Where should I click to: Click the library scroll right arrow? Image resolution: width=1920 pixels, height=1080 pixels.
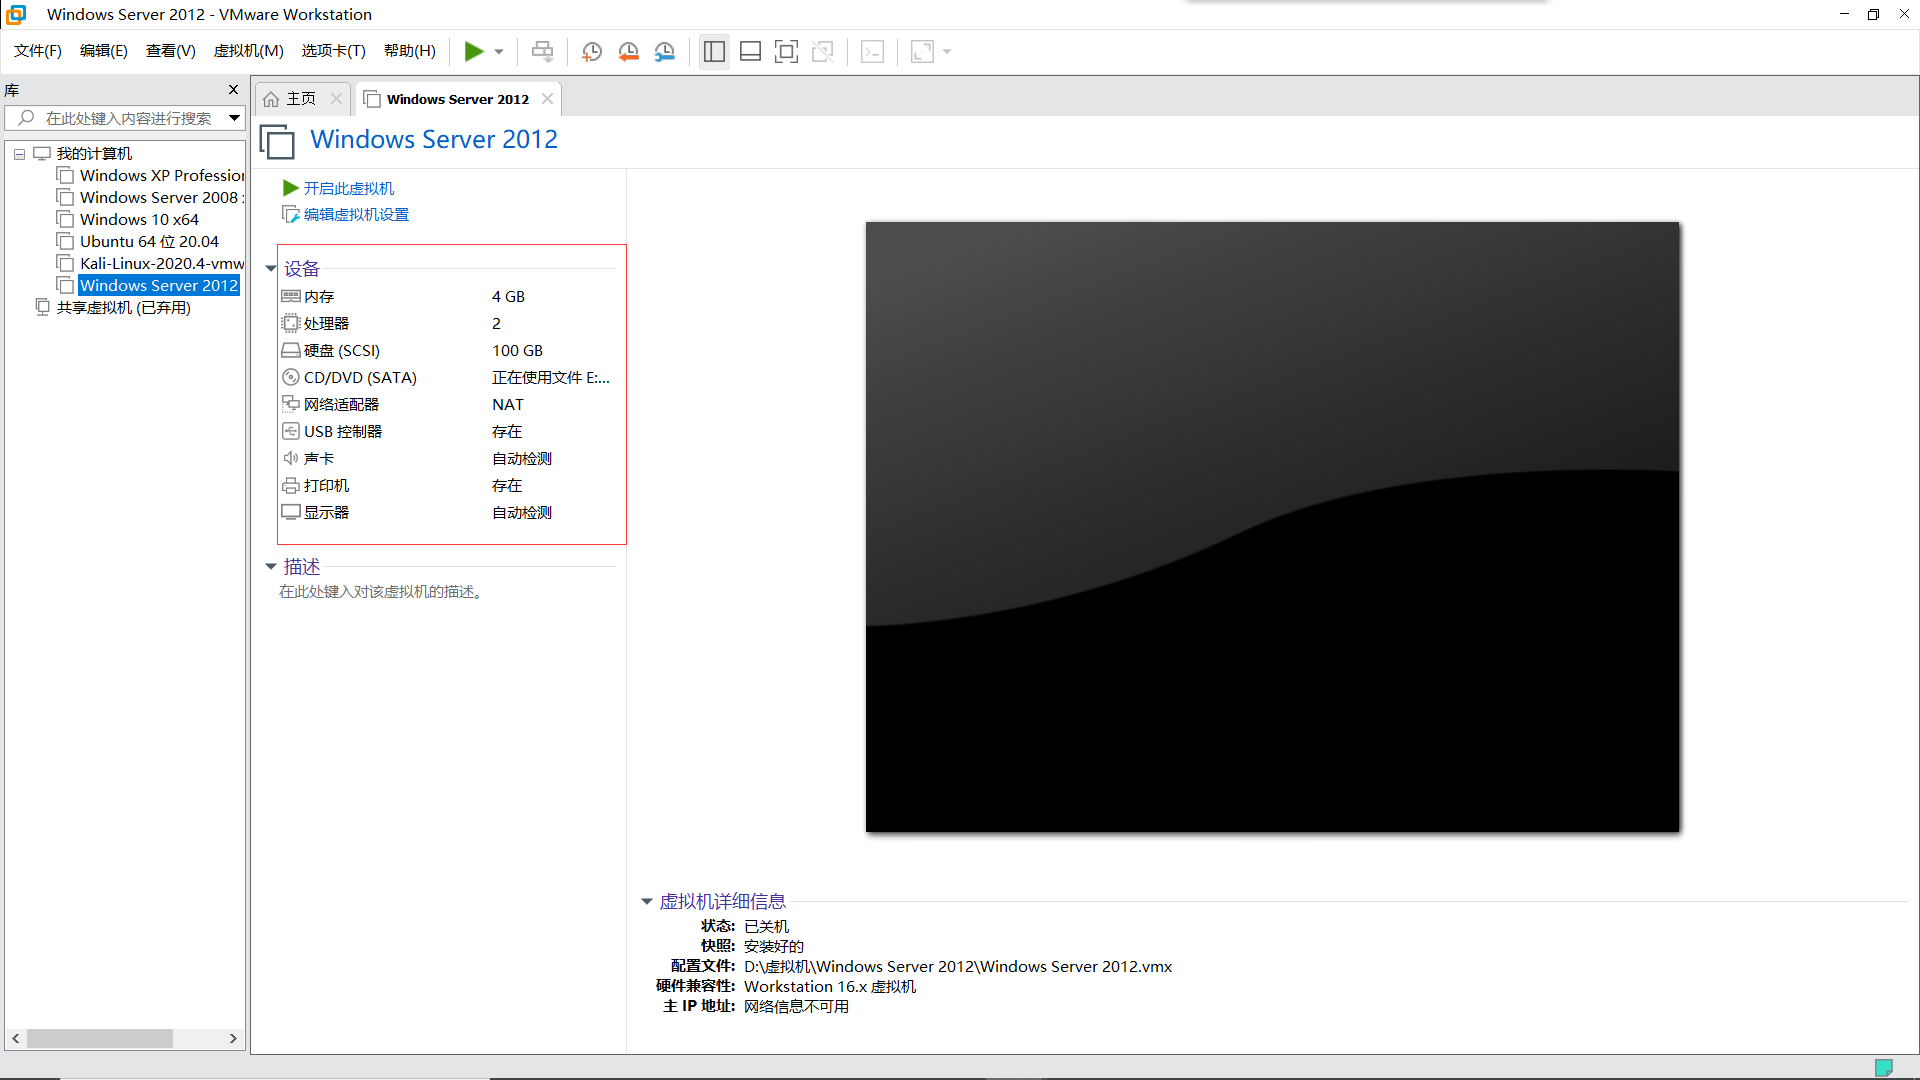233,1039
